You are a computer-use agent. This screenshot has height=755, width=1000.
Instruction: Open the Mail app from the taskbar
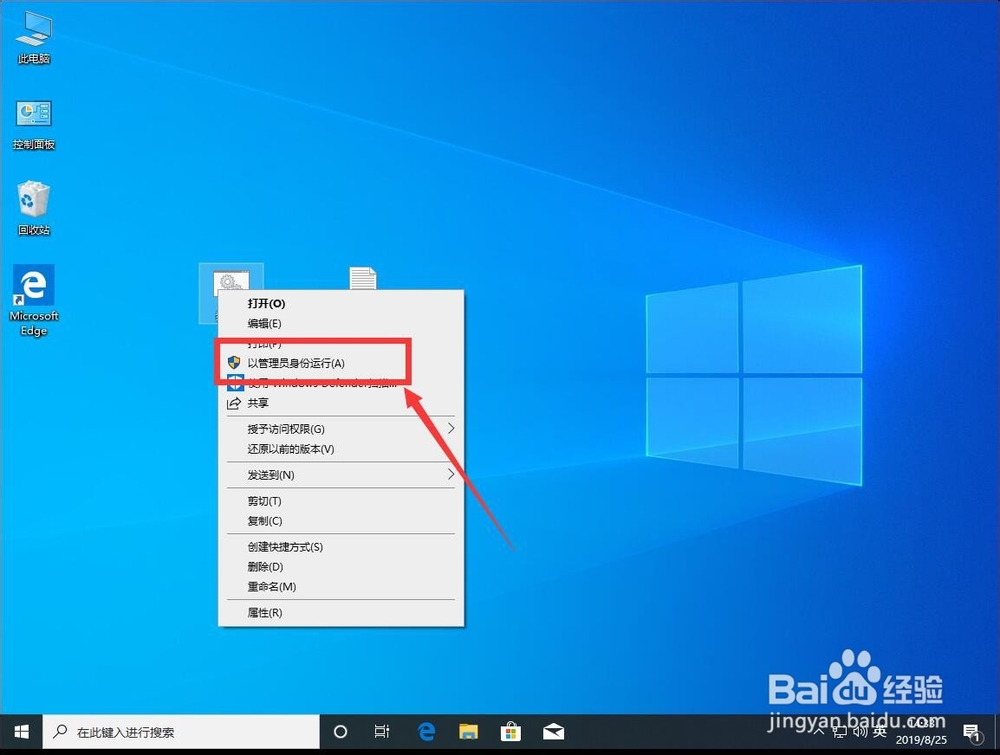(553, 732)
